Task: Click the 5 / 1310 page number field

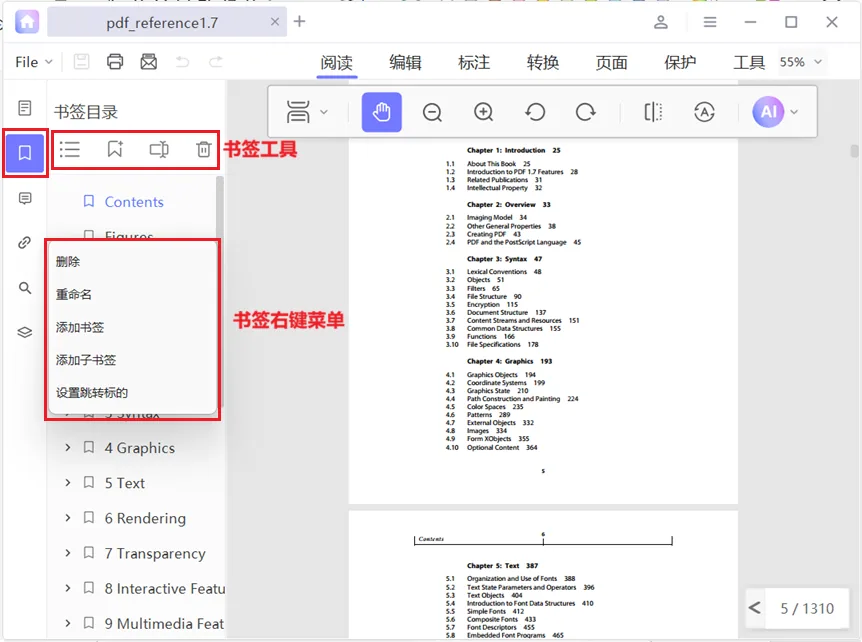Action: point(807,608)
